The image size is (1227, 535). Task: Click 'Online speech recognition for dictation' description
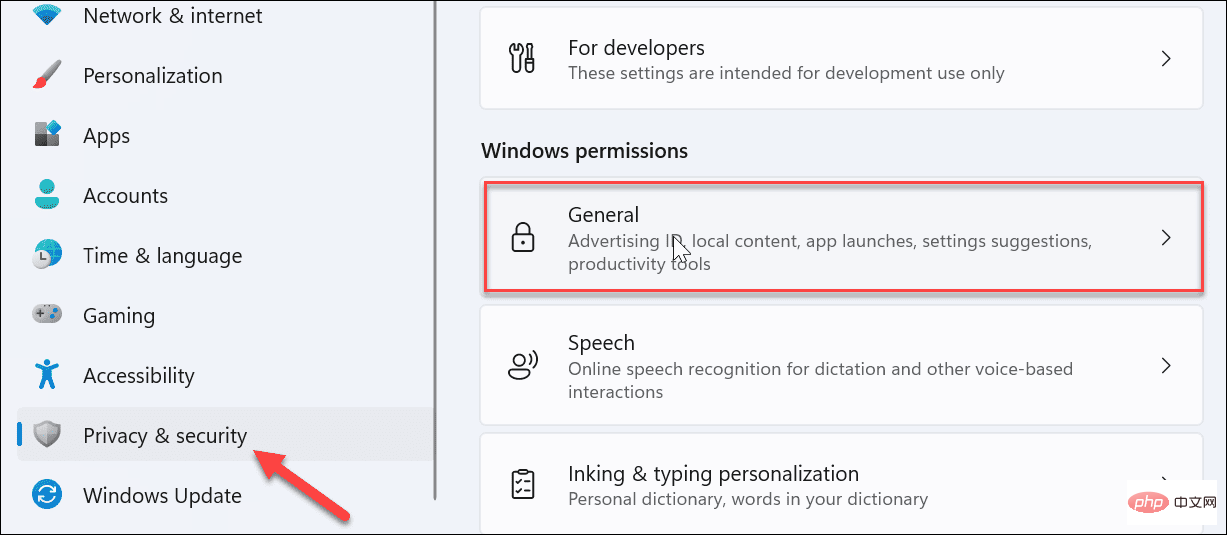point(820,381)
